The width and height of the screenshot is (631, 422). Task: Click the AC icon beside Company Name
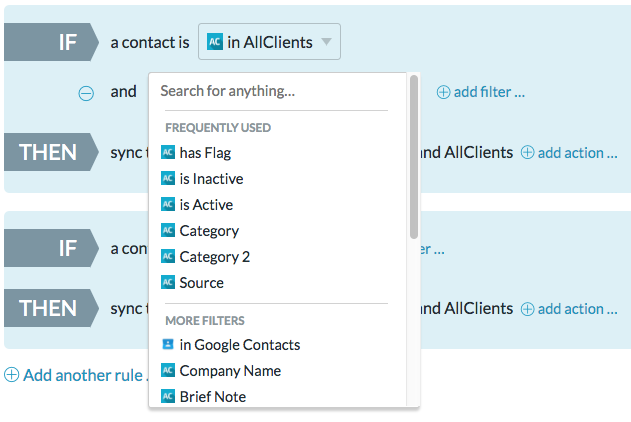[x=168, y=371]
